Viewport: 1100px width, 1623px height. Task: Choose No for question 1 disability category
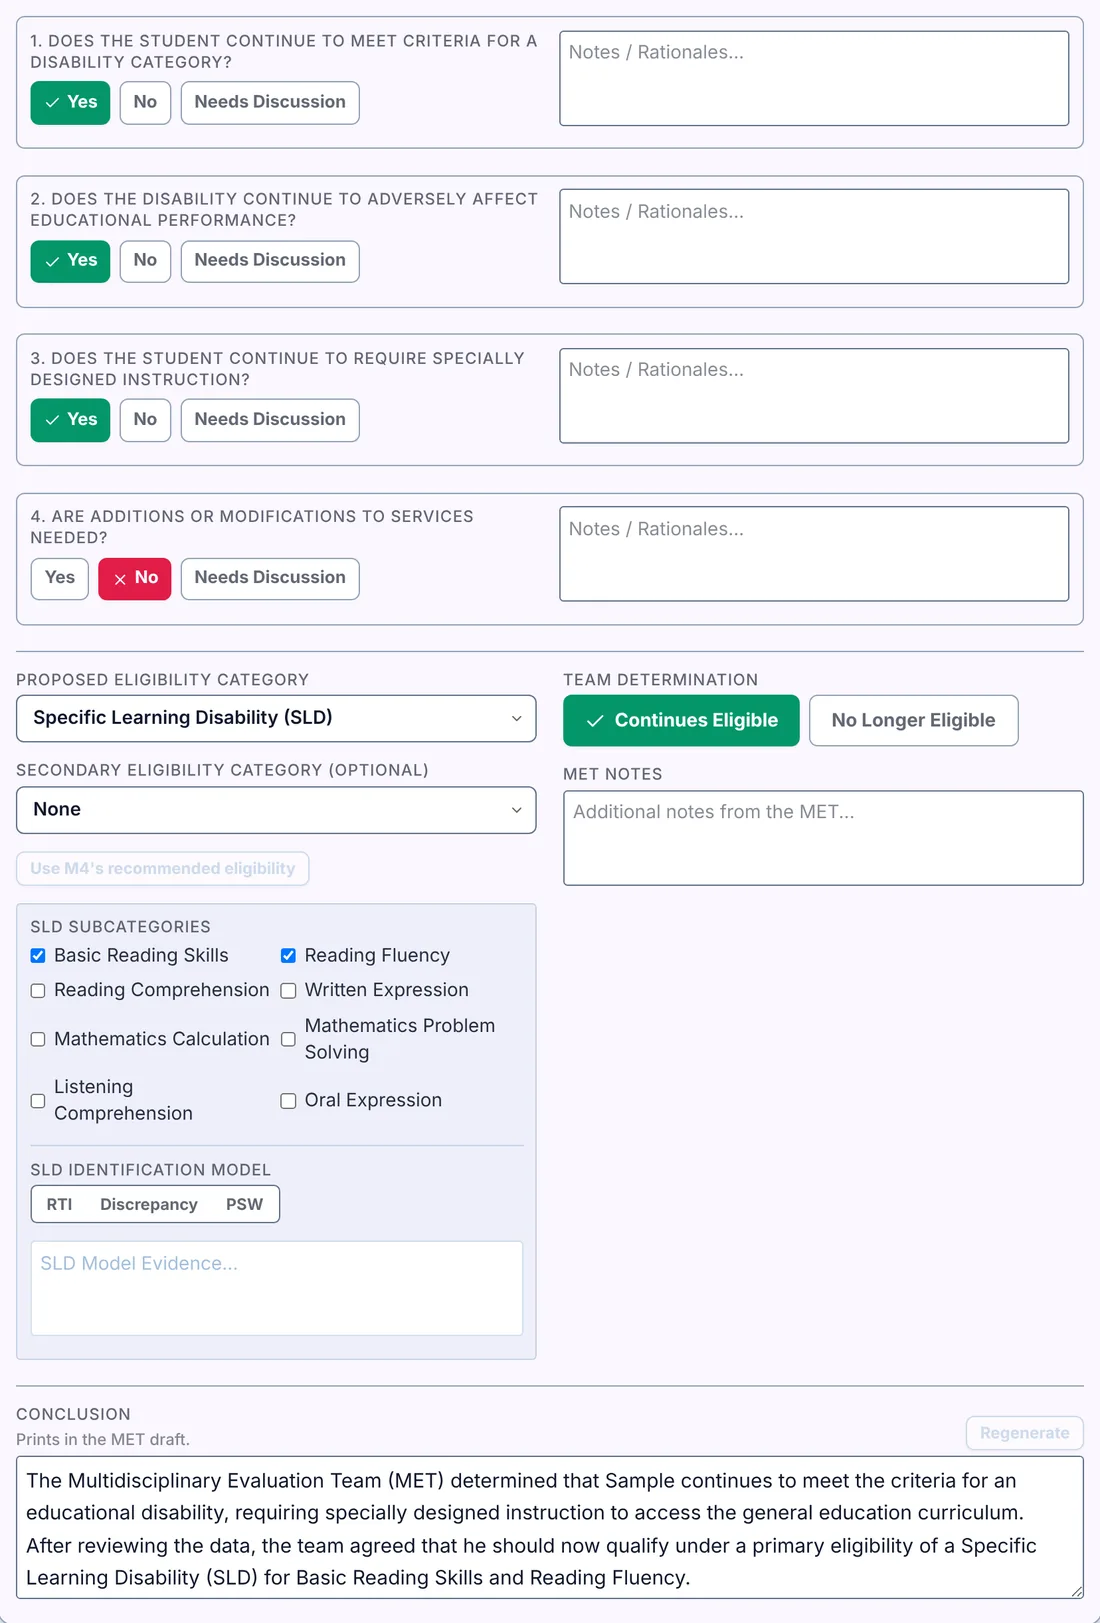(145, 103)
